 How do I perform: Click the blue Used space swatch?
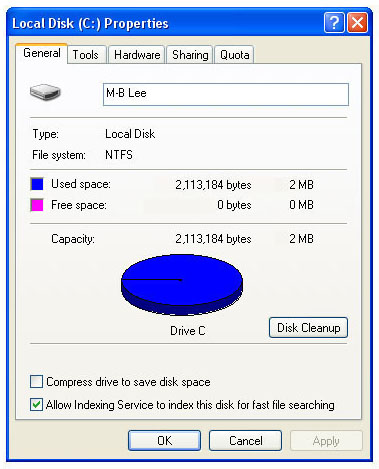pos(37,184)
